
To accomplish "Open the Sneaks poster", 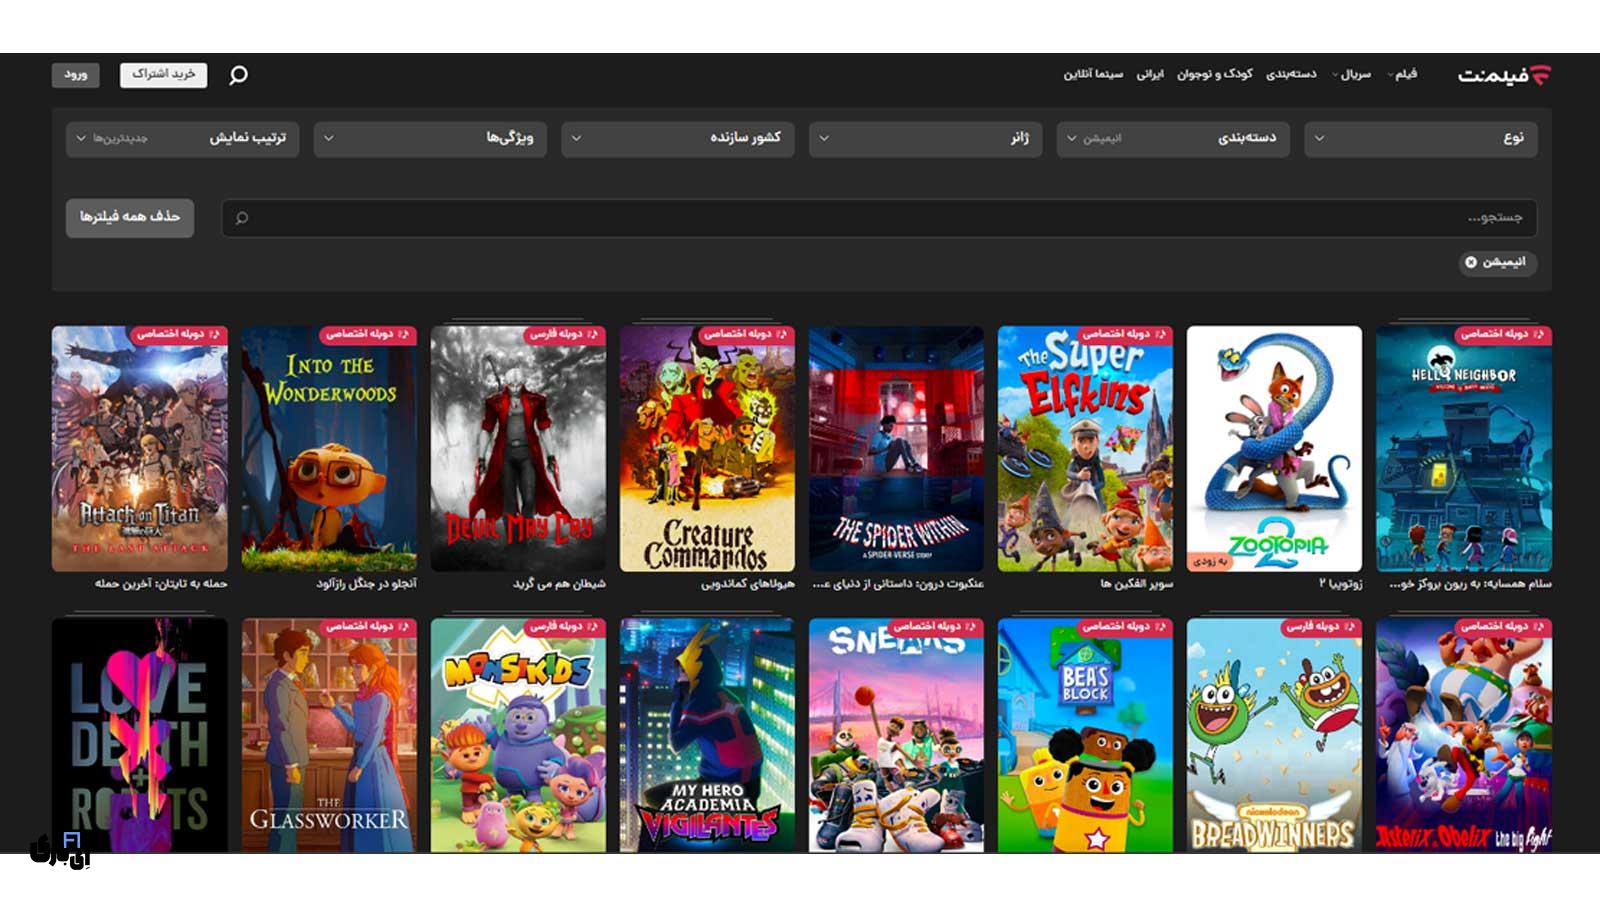I will coord(896,735).
